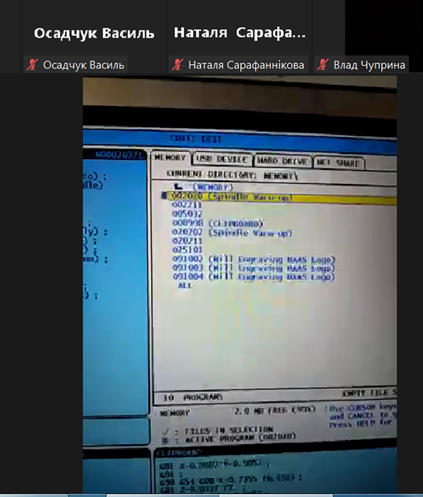Select program O09998 (CLIPBOARD)
The height and width of the screenshot is (497, 423).
coord(217,223)
